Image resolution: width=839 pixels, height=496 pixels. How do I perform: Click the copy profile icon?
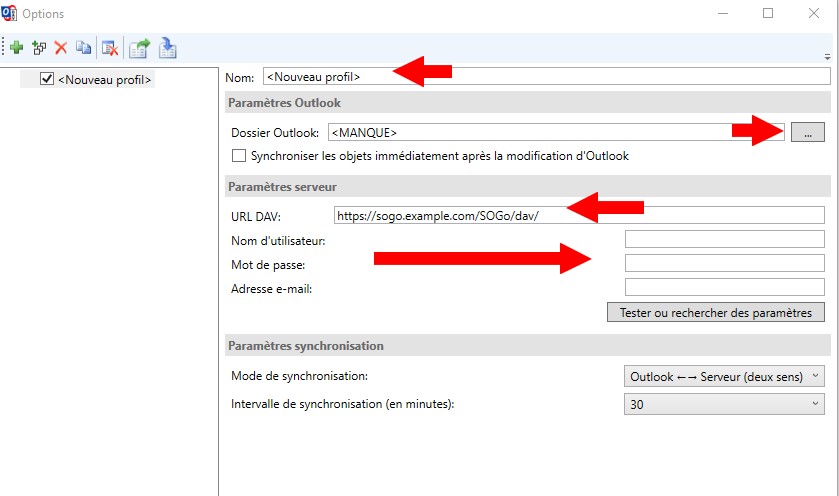click(x=83, y=47)
